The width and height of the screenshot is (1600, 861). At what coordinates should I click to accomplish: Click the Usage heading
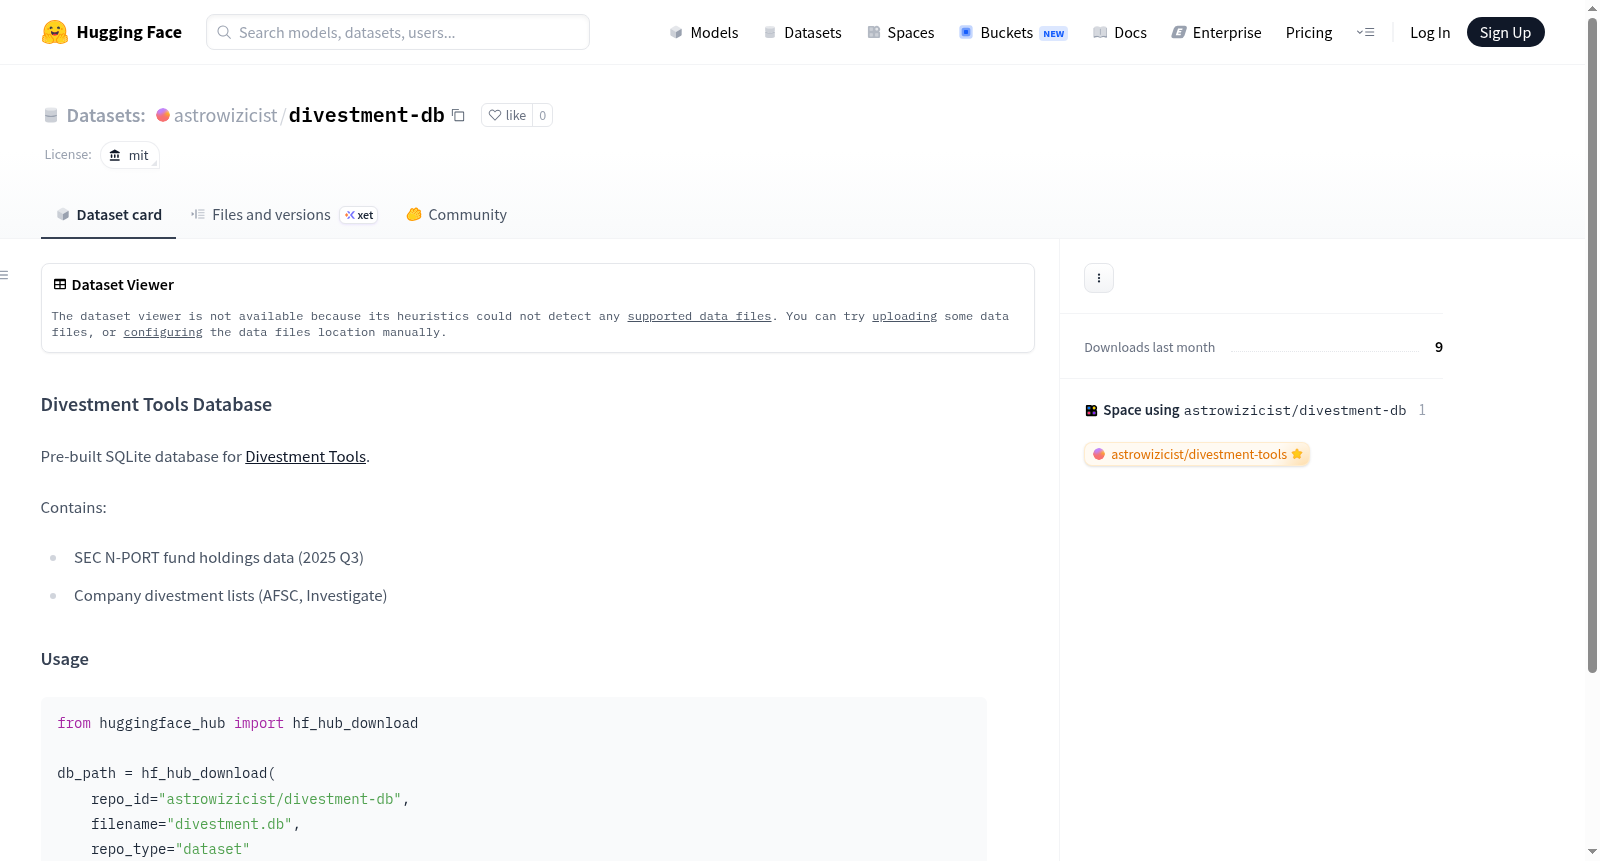pos(65,659)
